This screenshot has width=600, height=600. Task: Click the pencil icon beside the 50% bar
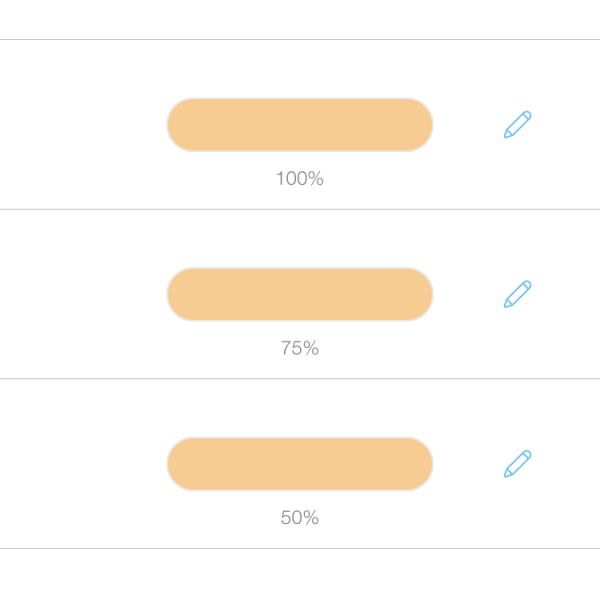pyautogui.click(x=517, y=464)
